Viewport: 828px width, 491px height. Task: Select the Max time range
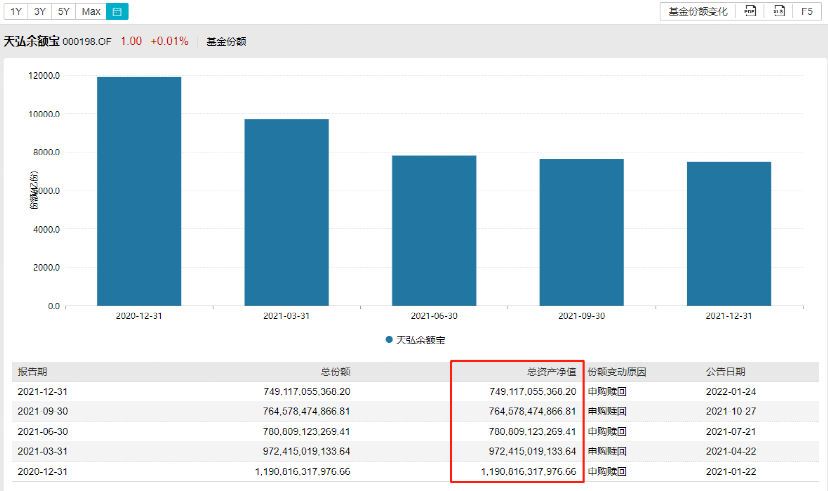click(x=91, y=12)
